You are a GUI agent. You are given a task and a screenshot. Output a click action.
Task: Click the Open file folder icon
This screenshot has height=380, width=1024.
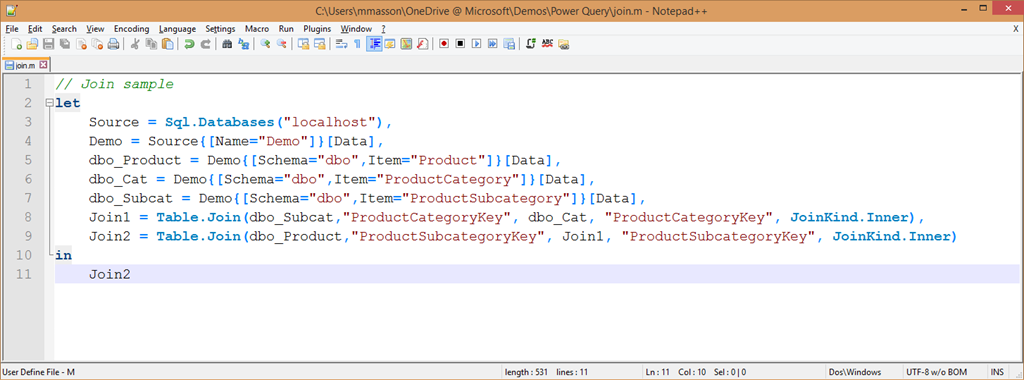(33, 44)
